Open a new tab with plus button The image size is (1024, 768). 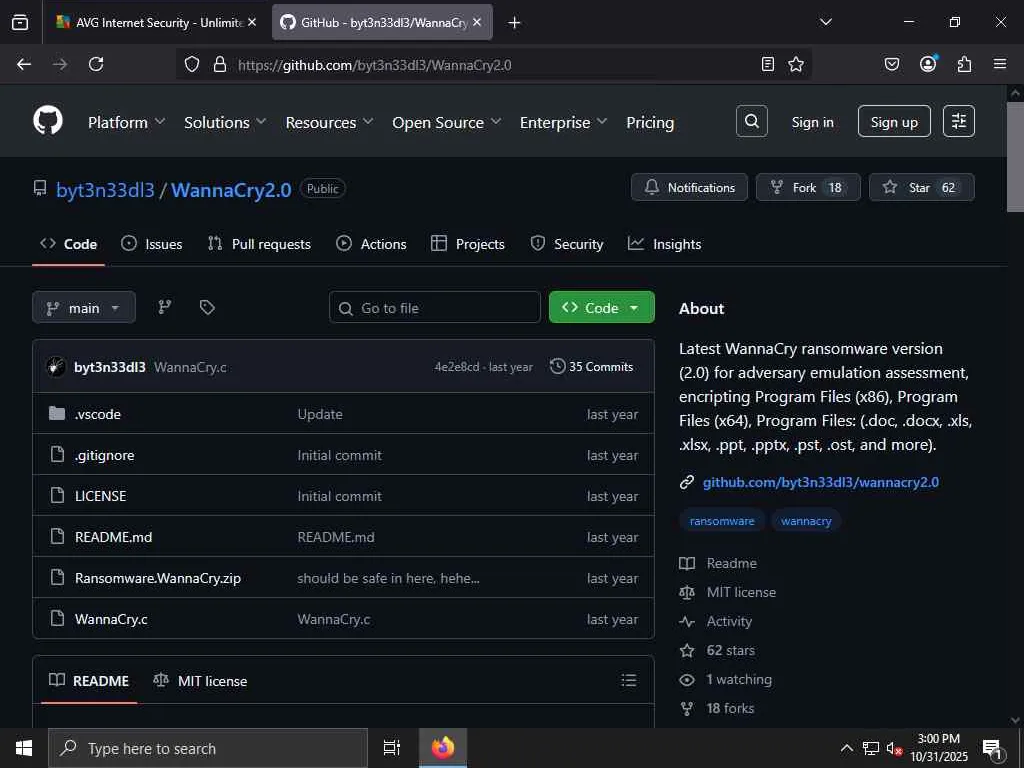click(514, 23)
